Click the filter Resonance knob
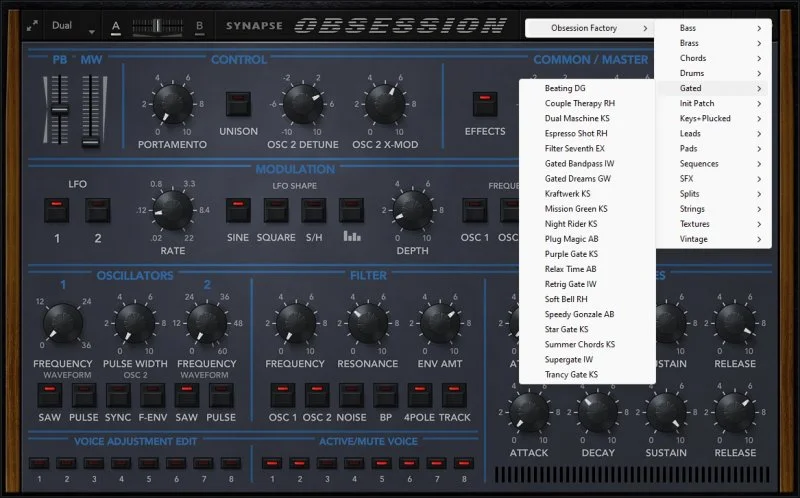The image size is (800, 498). tap(367, 323)
